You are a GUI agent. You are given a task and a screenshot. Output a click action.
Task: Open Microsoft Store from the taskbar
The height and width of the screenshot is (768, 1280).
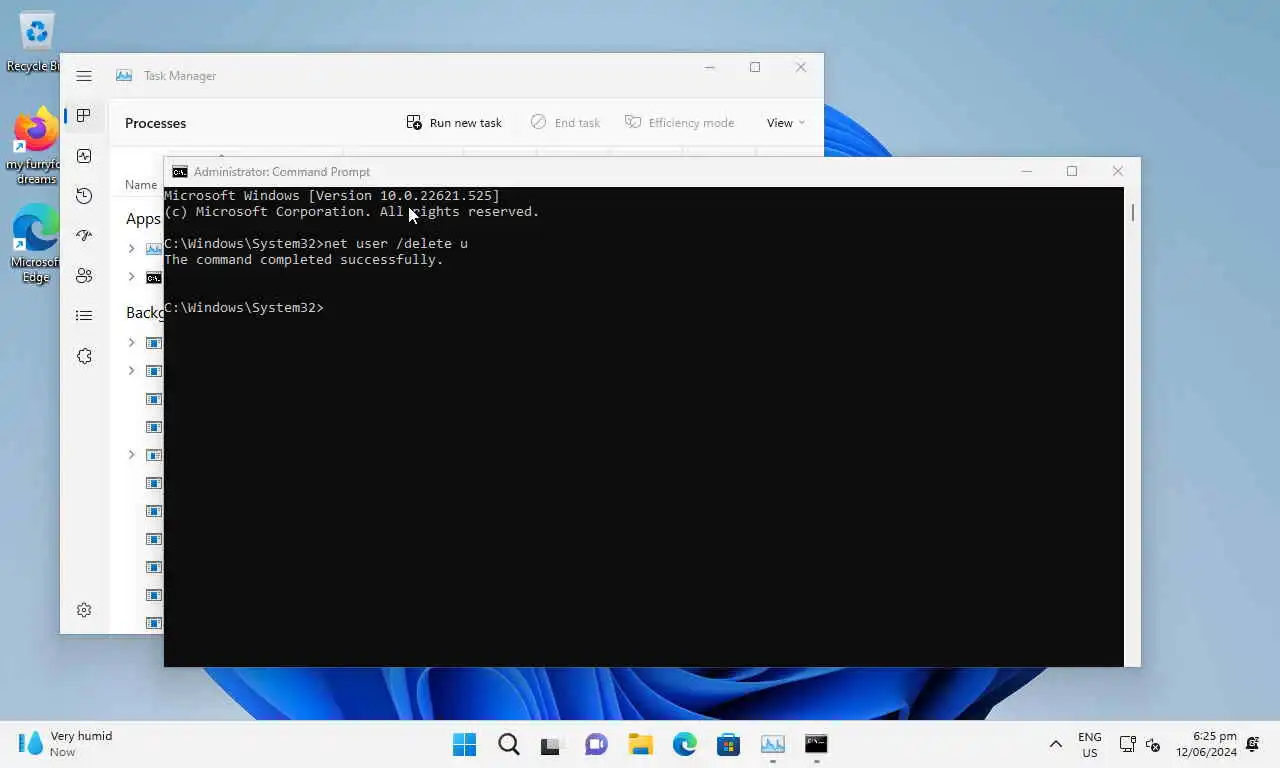[x=728, y=744]
